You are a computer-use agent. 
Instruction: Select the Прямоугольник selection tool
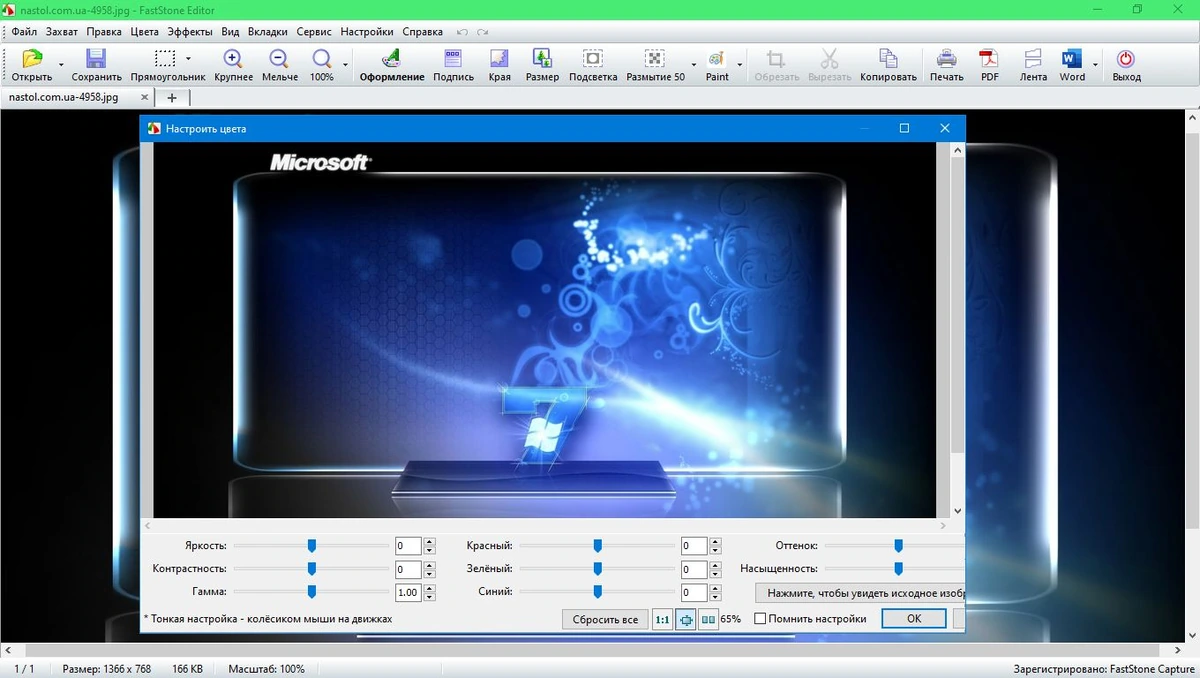pos(165,59)
